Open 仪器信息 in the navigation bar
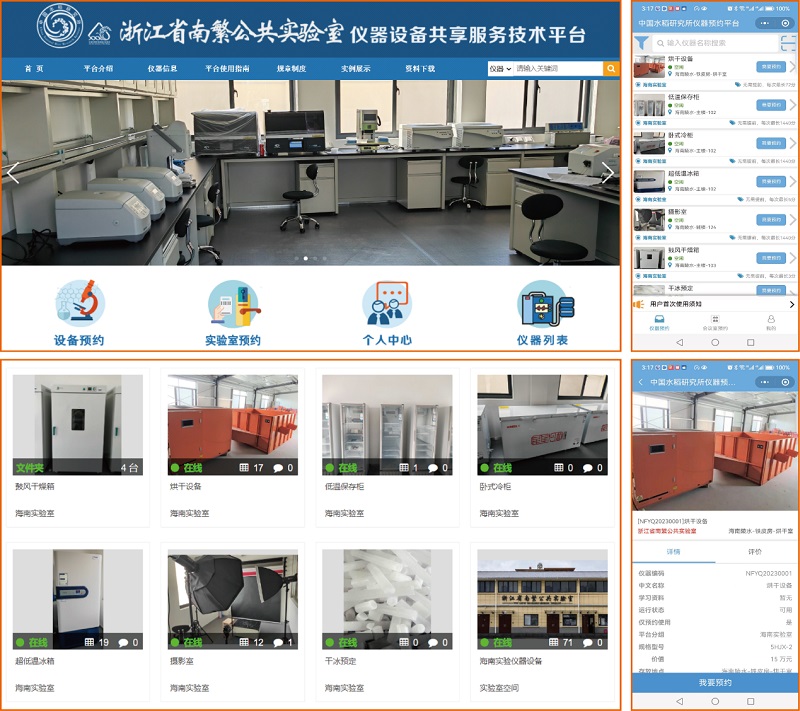 [162, 68]
